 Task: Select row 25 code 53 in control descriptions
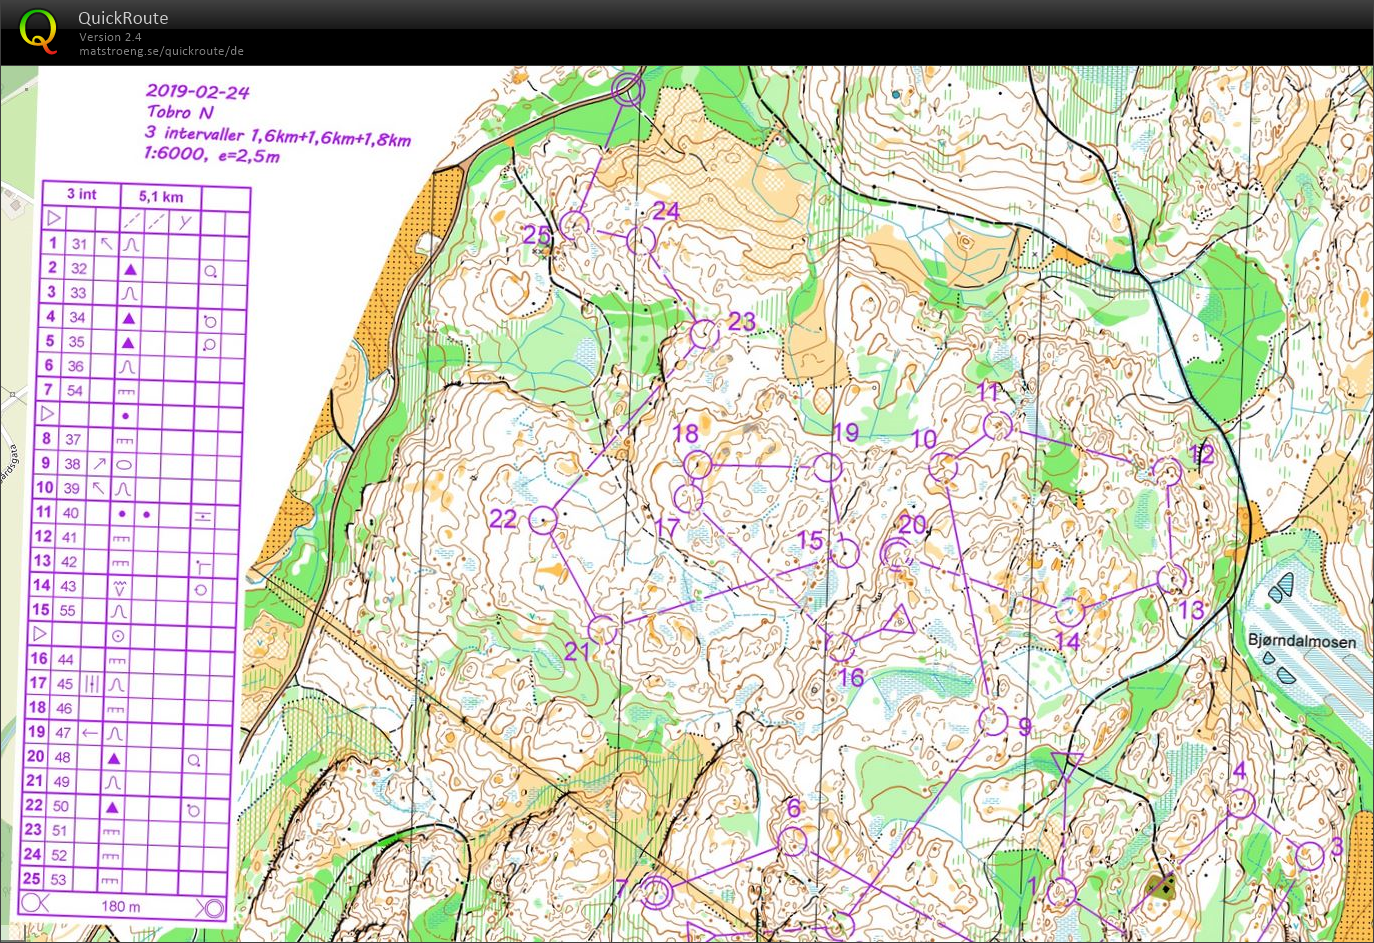tap(60, 880)
